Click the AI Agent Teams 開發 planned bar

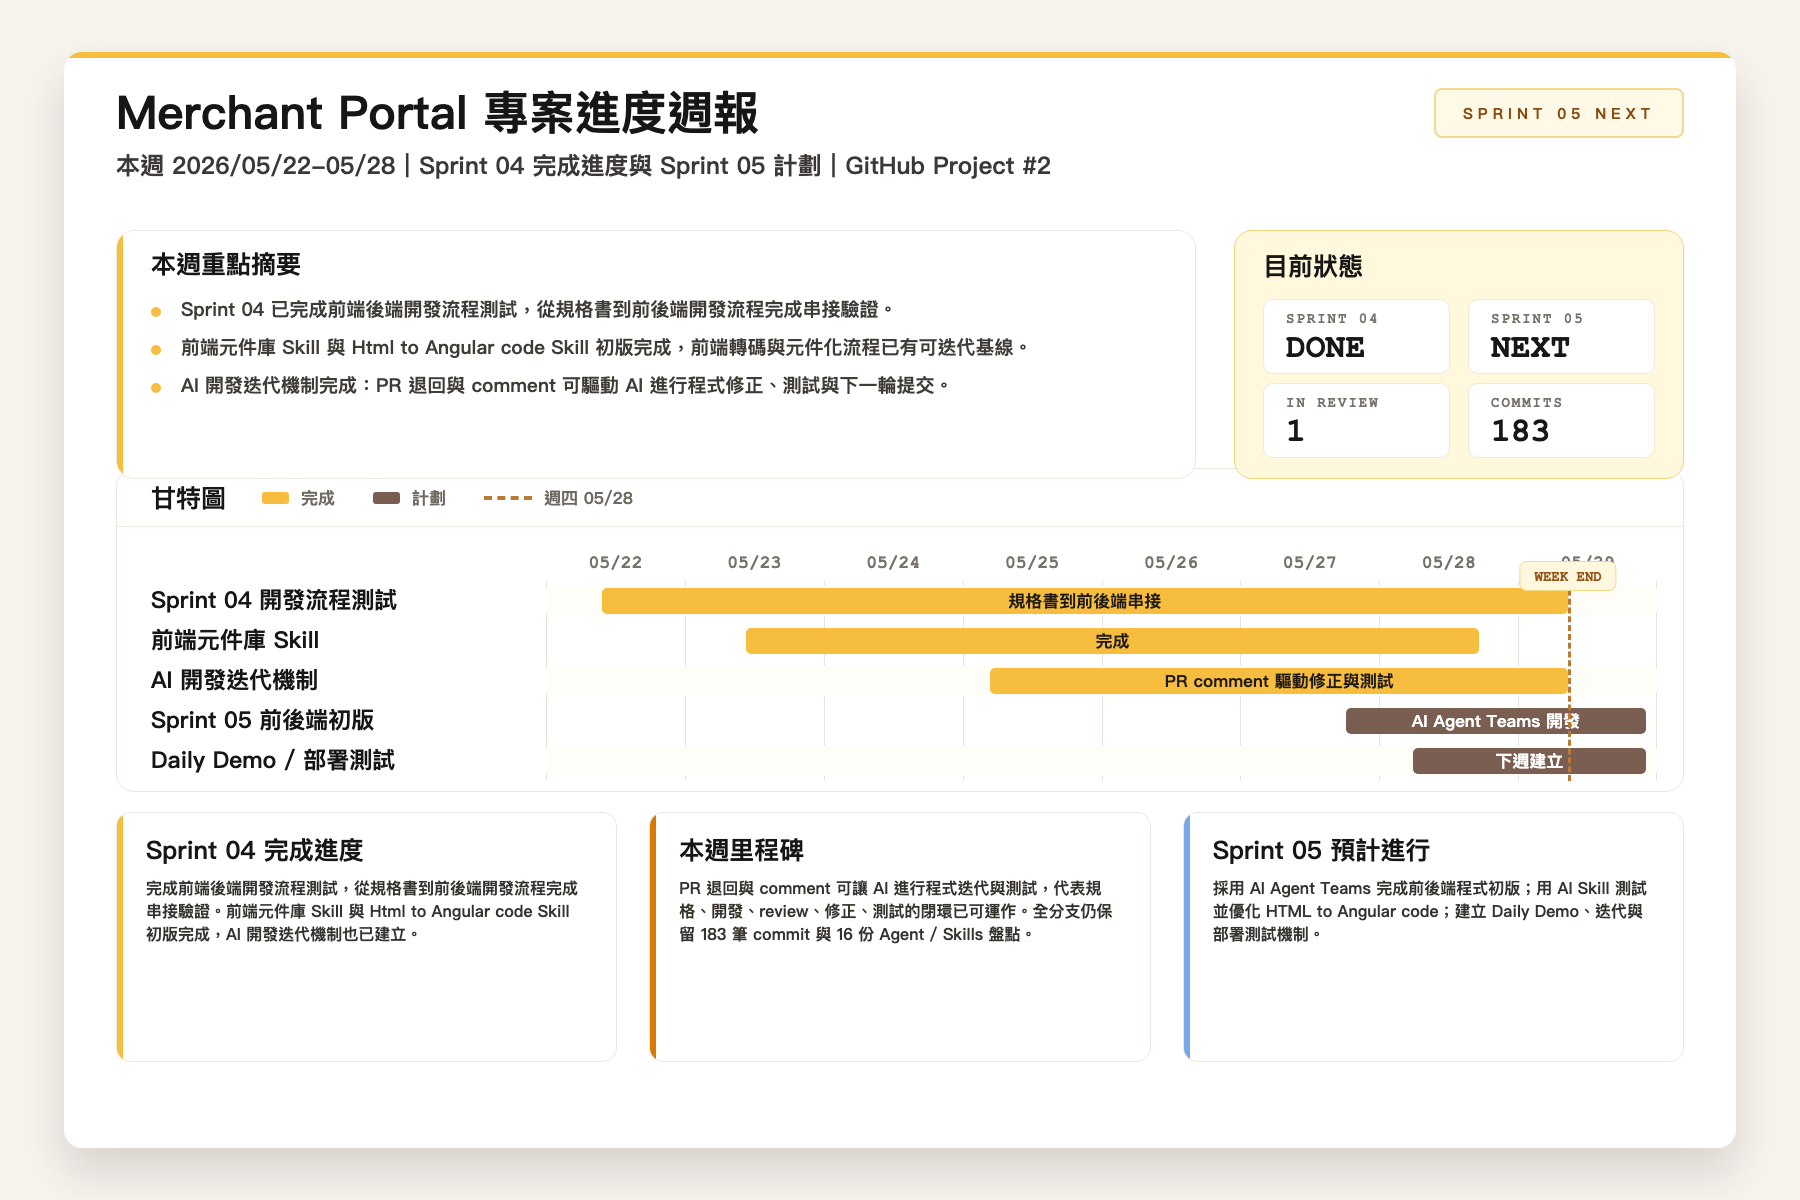(x=1495, y=721)
